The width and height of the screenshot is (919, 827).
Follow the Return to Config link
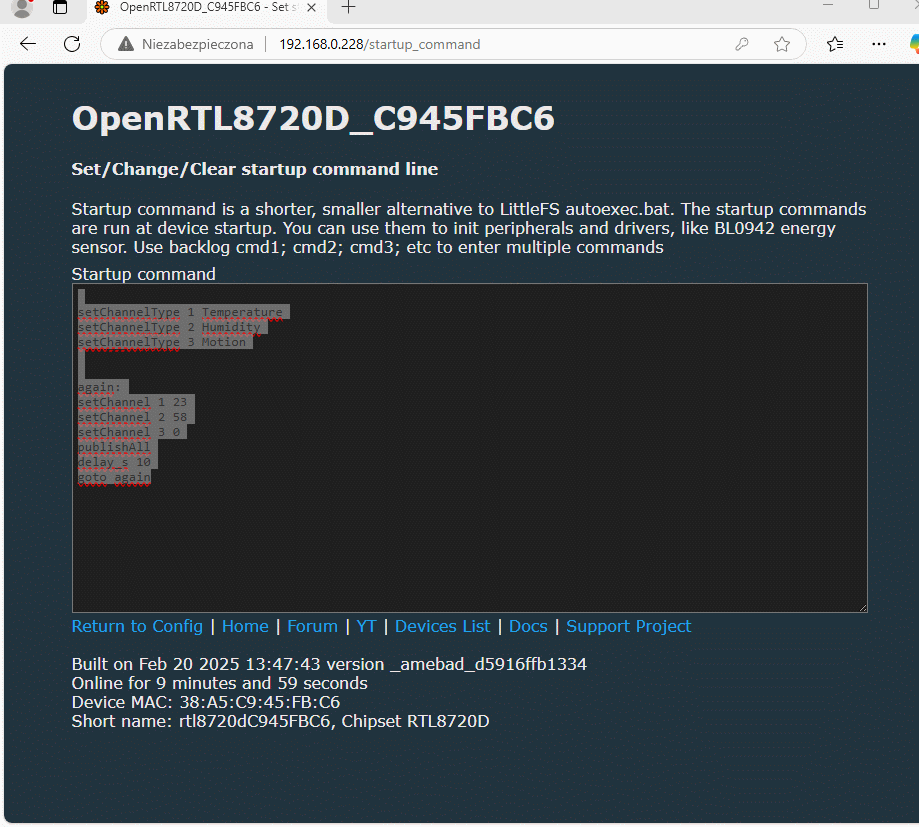(137, 627)
